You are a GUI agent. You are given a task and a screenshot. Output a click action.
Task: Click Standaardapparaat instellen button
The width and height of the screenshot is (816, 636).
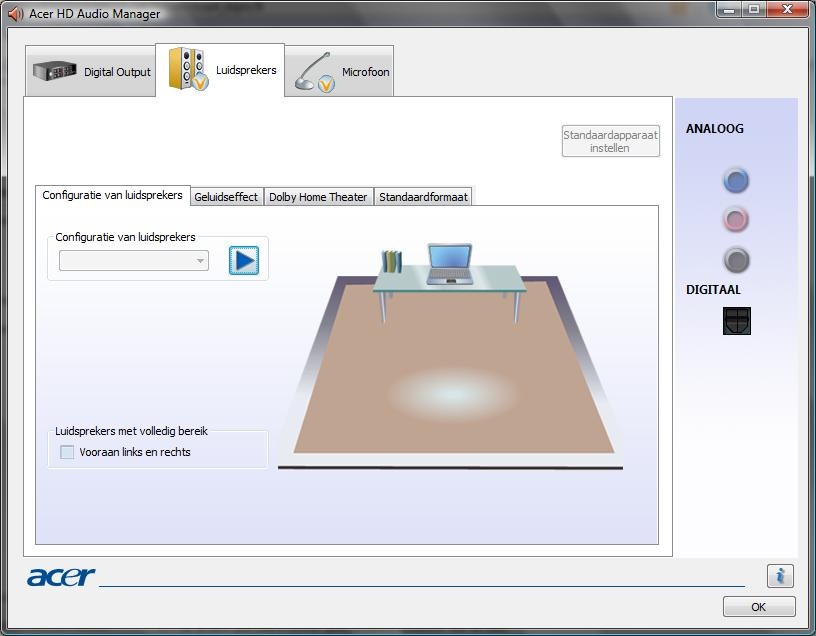click(610, 141)
